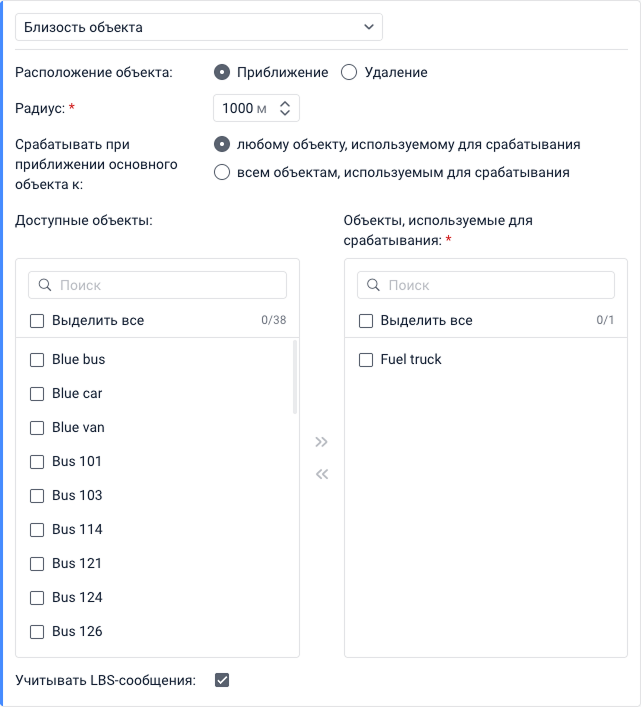The image size is (641, 707).
Task: Click the radius stepper arrows
Action: [x=285, y=108]
